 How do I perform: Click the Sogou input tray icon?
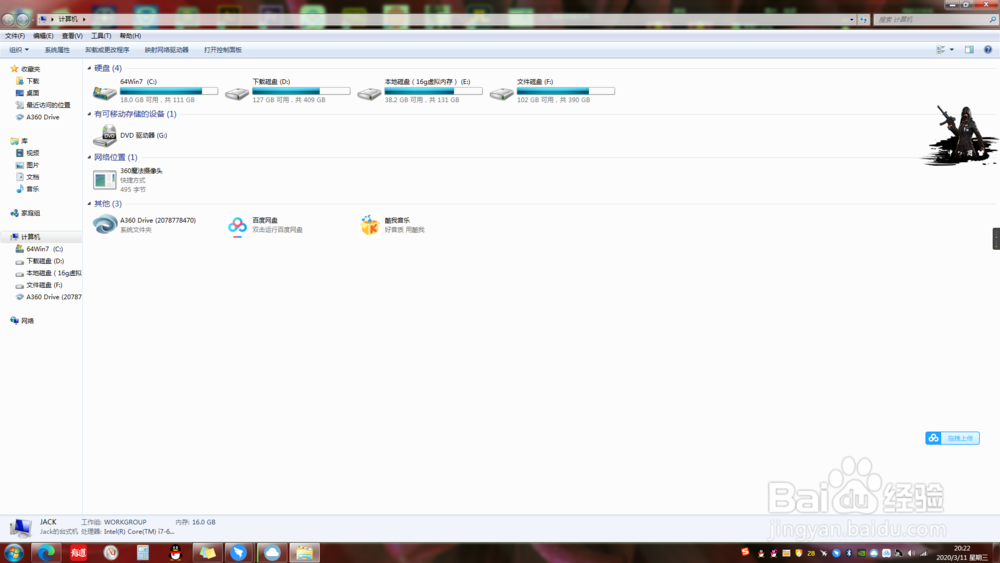(x=745, y=552)
